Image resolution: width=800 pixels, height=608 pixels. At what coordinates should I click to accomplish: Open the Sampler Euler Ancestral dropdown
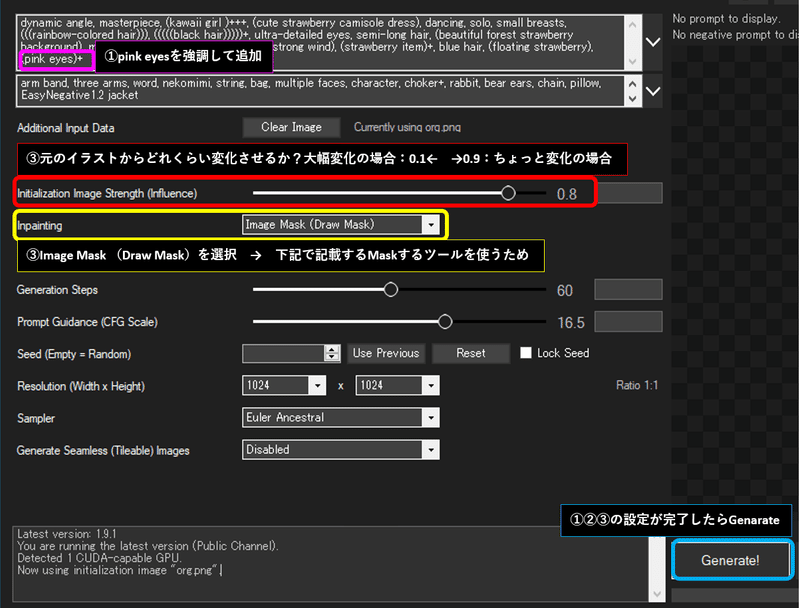(x=431, y=418)
